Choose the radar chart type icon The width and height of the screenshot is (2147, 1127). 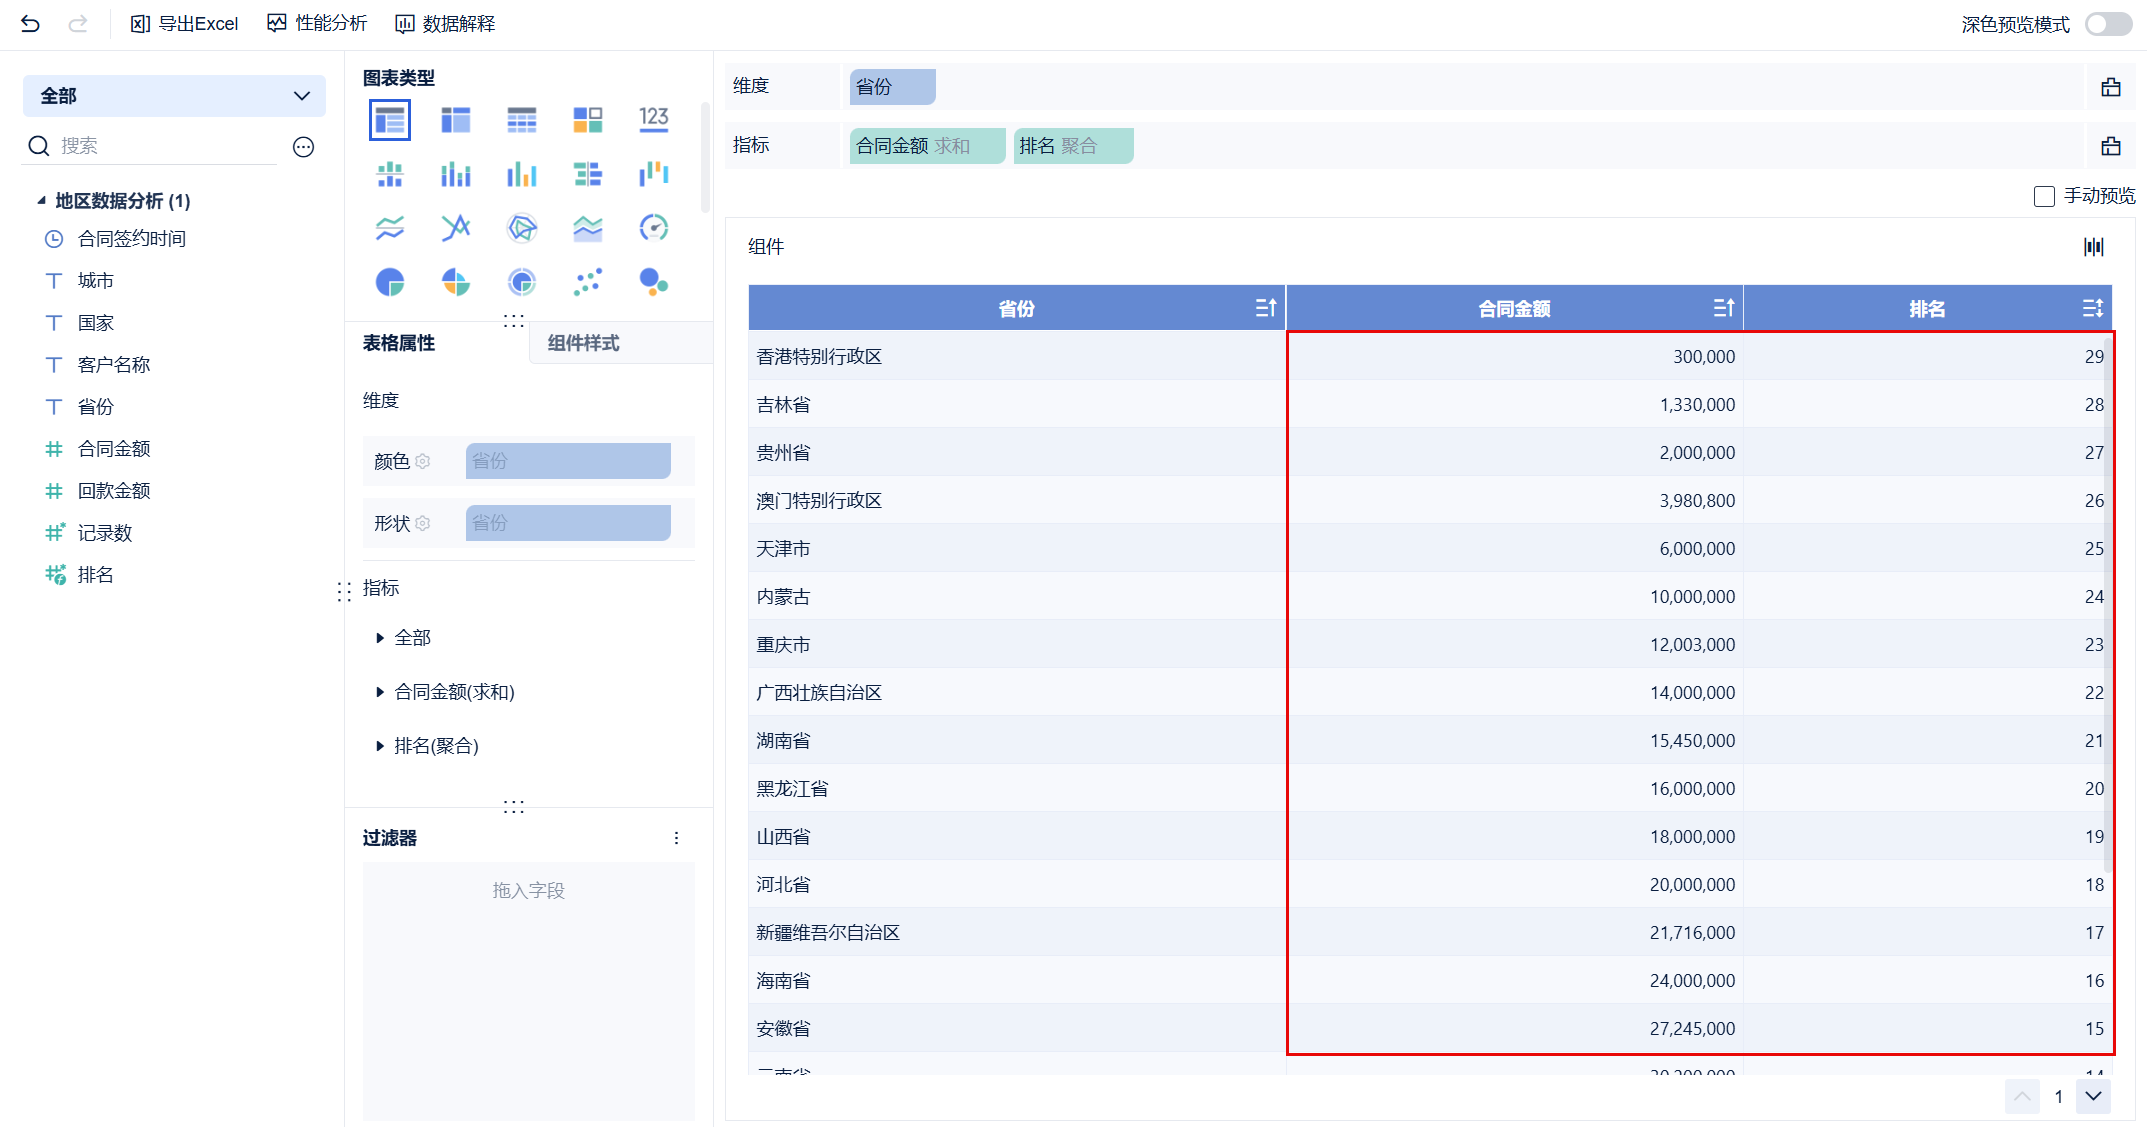point(521,228)
